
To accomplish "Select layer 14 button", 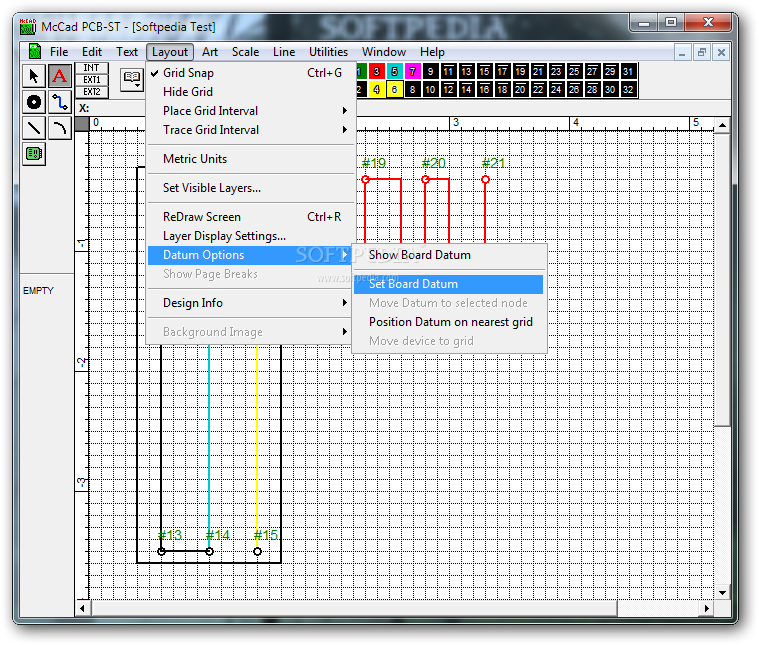I will pyautogui.click(x=466, y=90).
